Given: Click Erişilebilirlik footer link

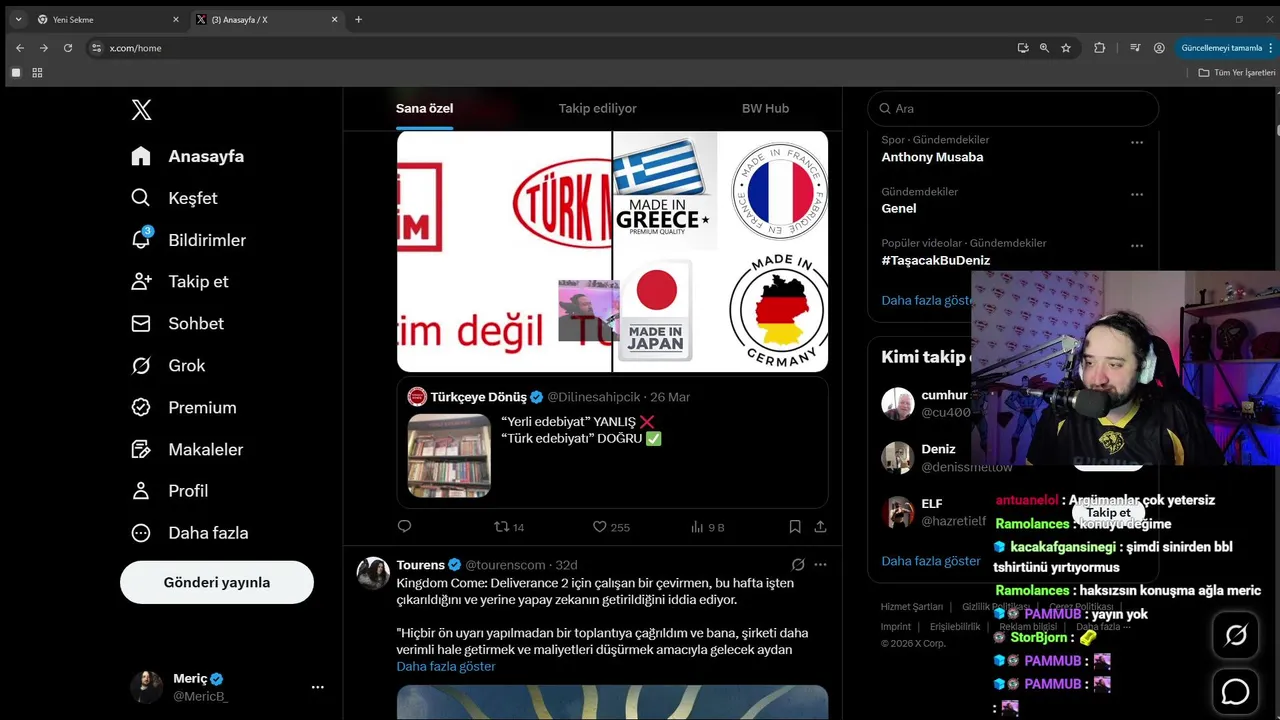Looking at the screenshot, I should pyautogui.click(x=955, y=627).
